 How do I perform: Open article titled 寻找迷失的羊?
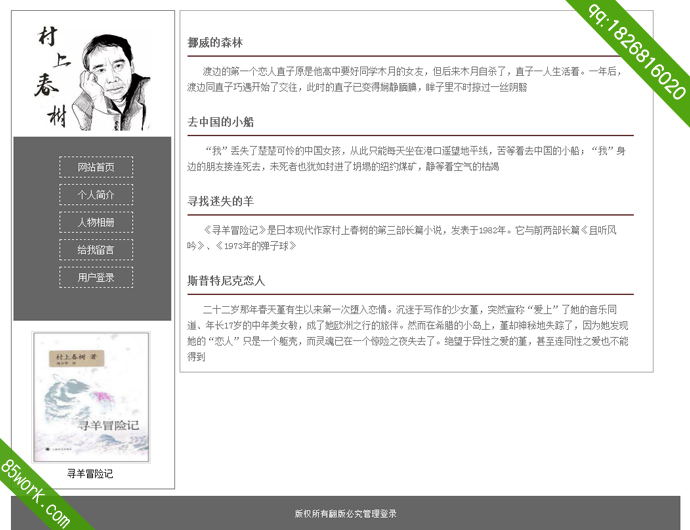(x=220, y=201)
